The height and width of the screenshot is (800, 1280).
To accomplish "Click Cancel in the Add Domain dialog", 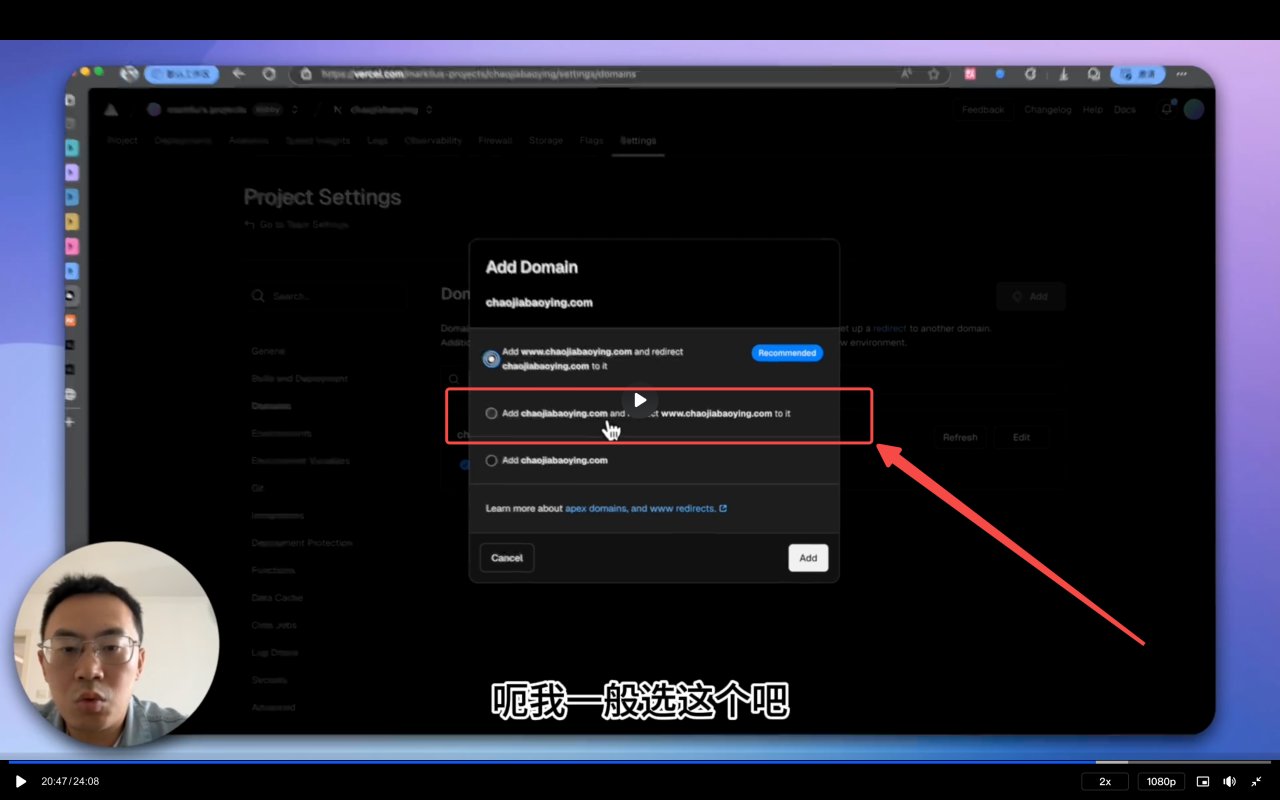I will coord(507,558).
